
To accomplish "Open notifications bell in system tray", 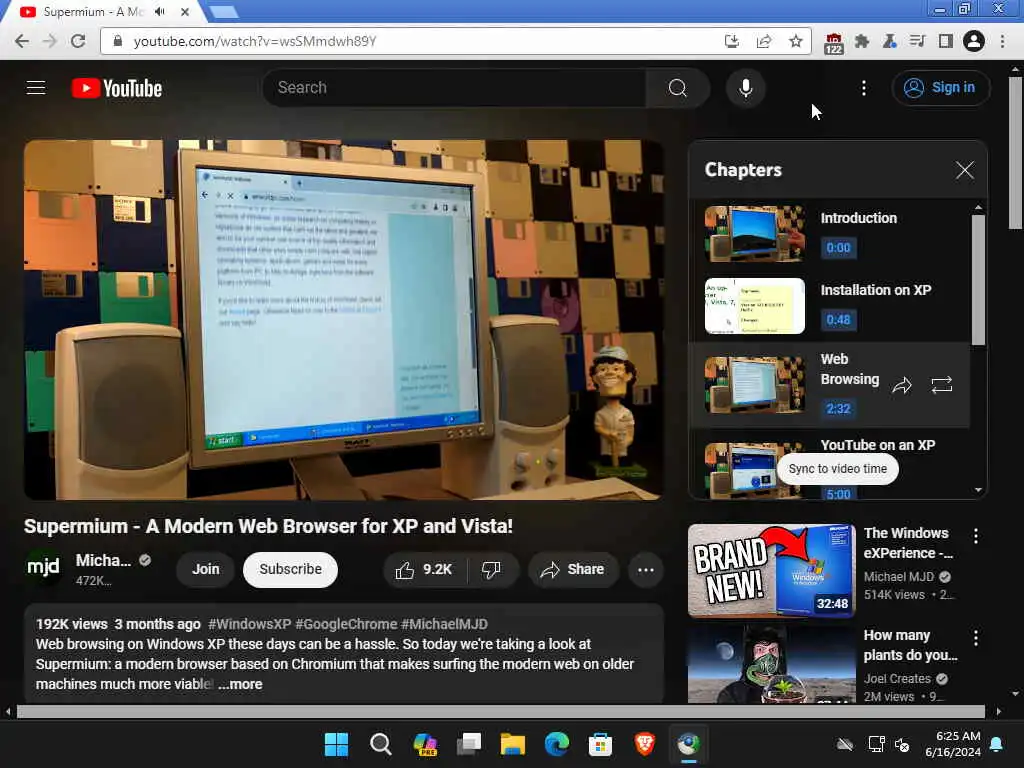I will click(996, 744).
